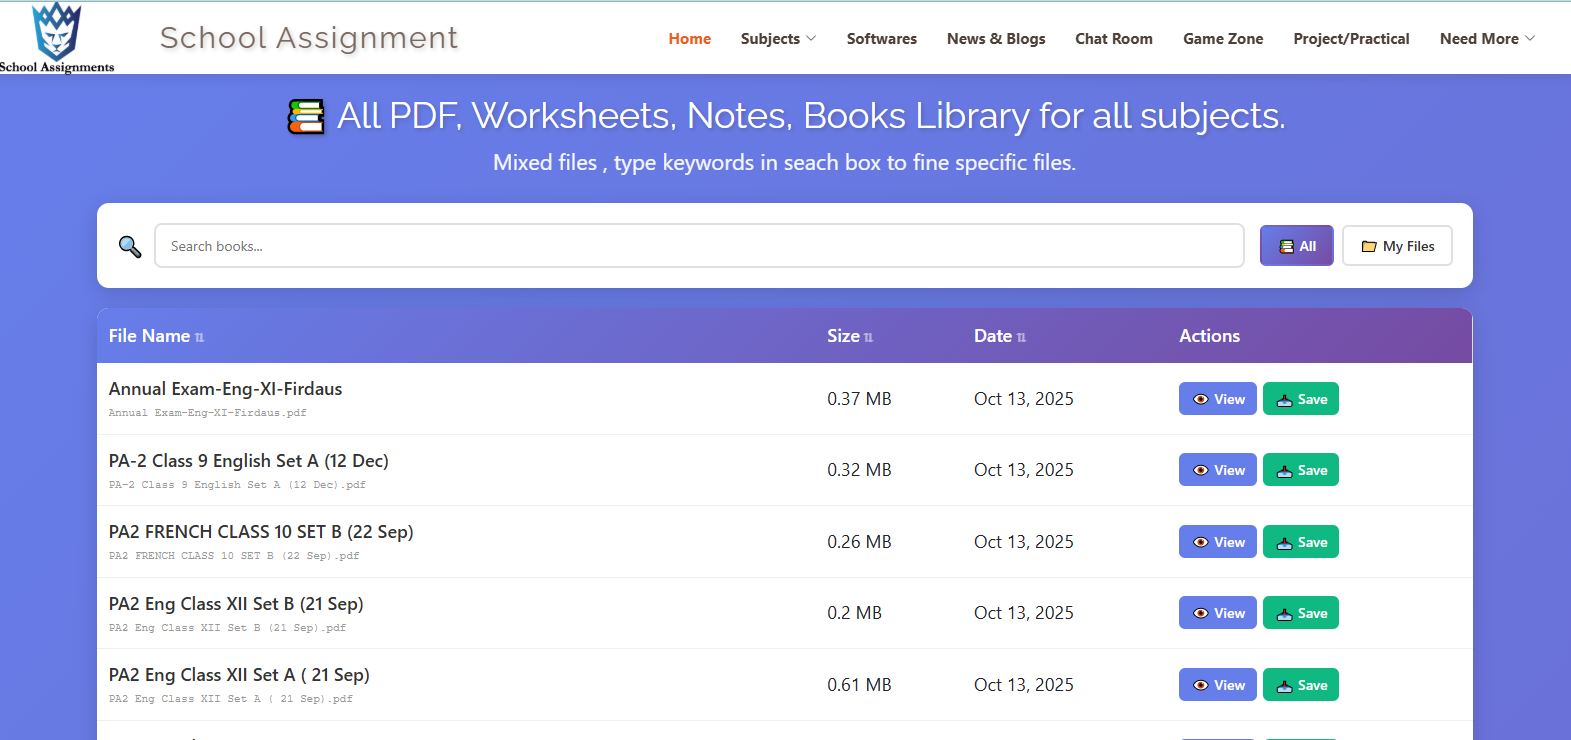This screenshot has width=1571, height=740.
Task: View PA-2 Class 9 English Set A
Action: 1218,470
